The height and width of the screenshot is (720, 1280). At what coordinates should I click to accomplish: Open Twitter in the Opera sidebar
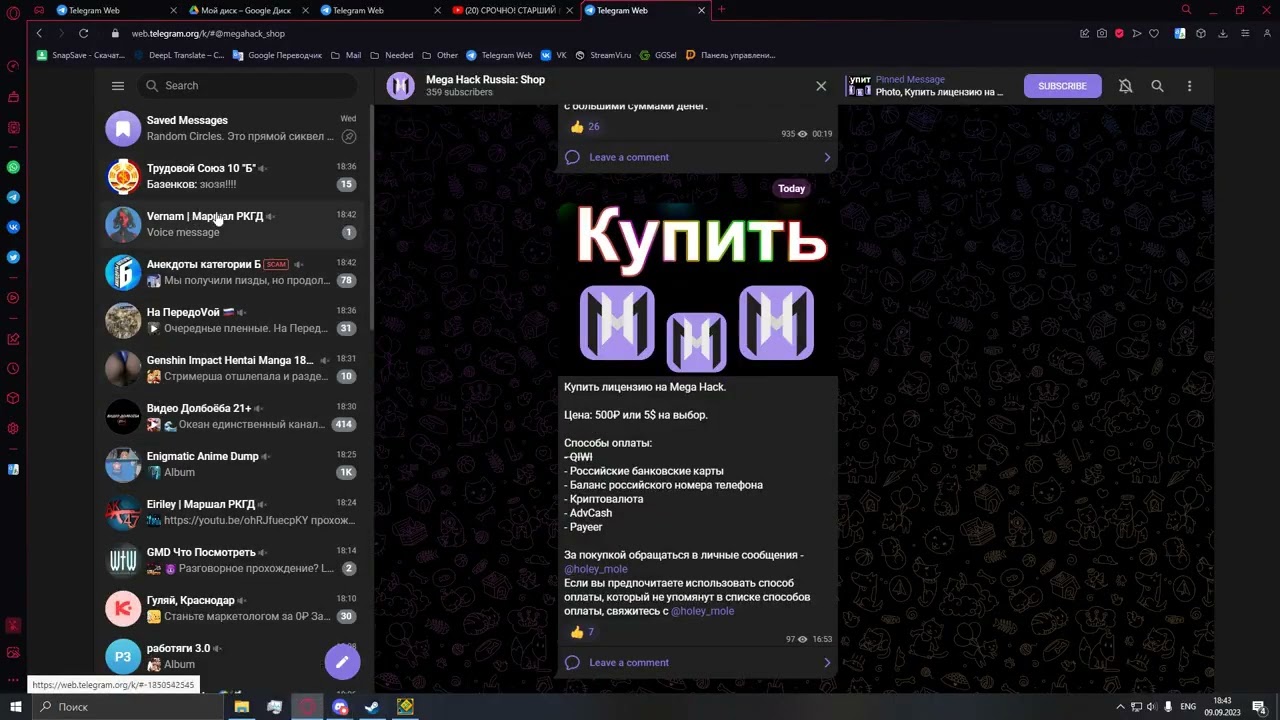coord(13,257)
